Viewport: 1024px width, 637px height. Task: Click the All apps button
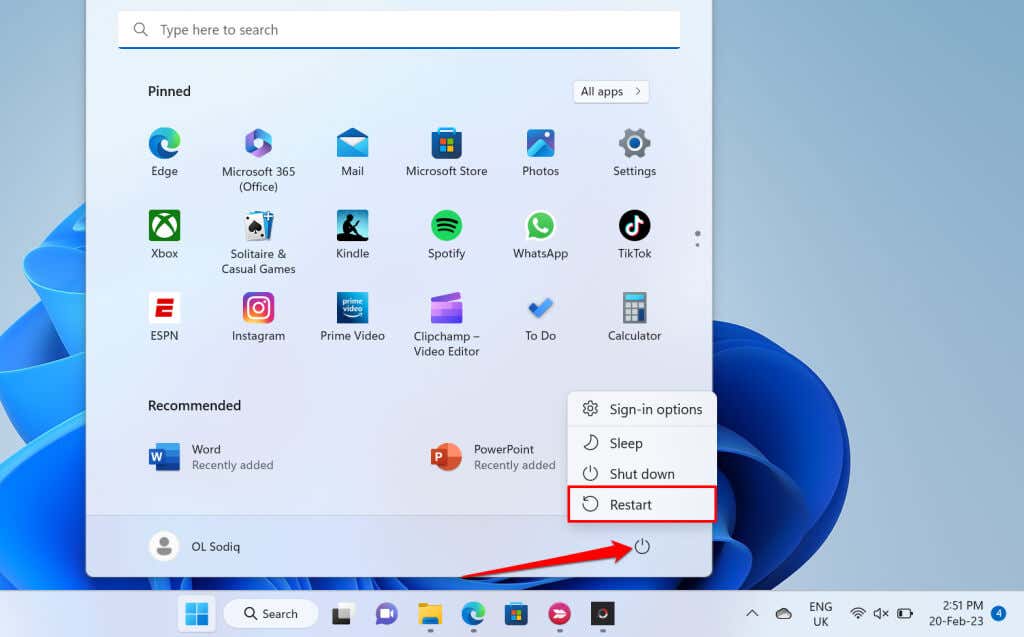pyautogui.click(x=611, y=91)
